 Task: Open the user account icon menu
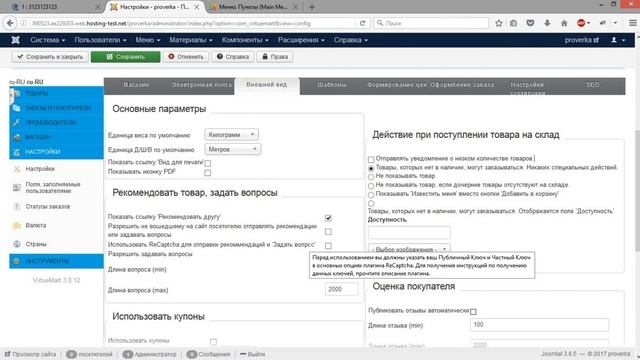click(x=618, y=40)
